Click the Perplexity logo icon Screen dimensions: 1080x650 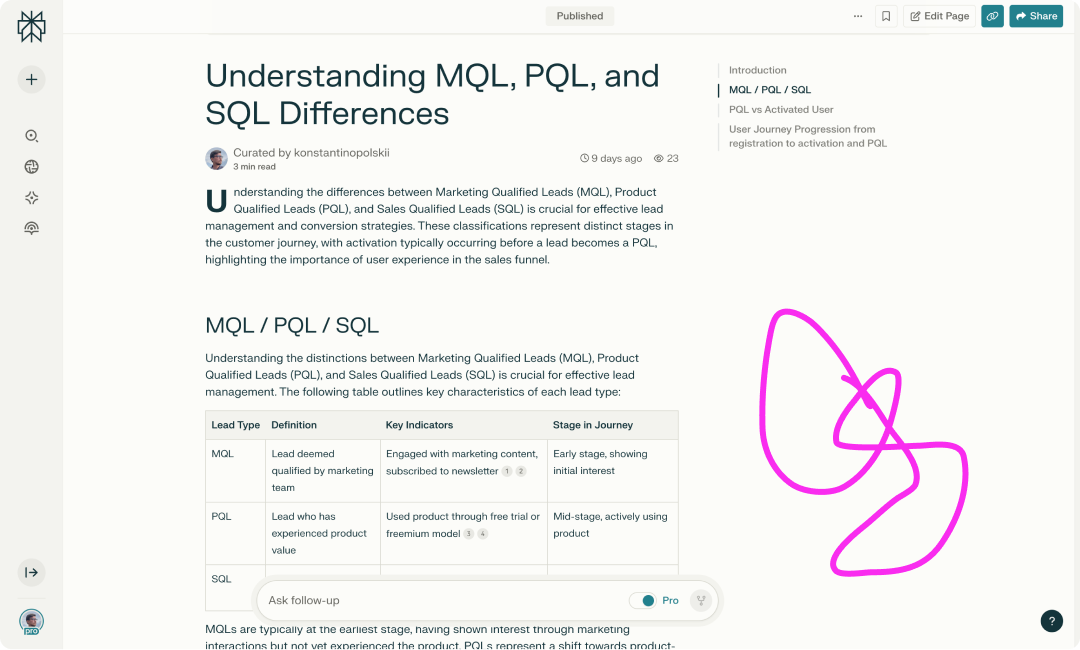click(31, 27)
